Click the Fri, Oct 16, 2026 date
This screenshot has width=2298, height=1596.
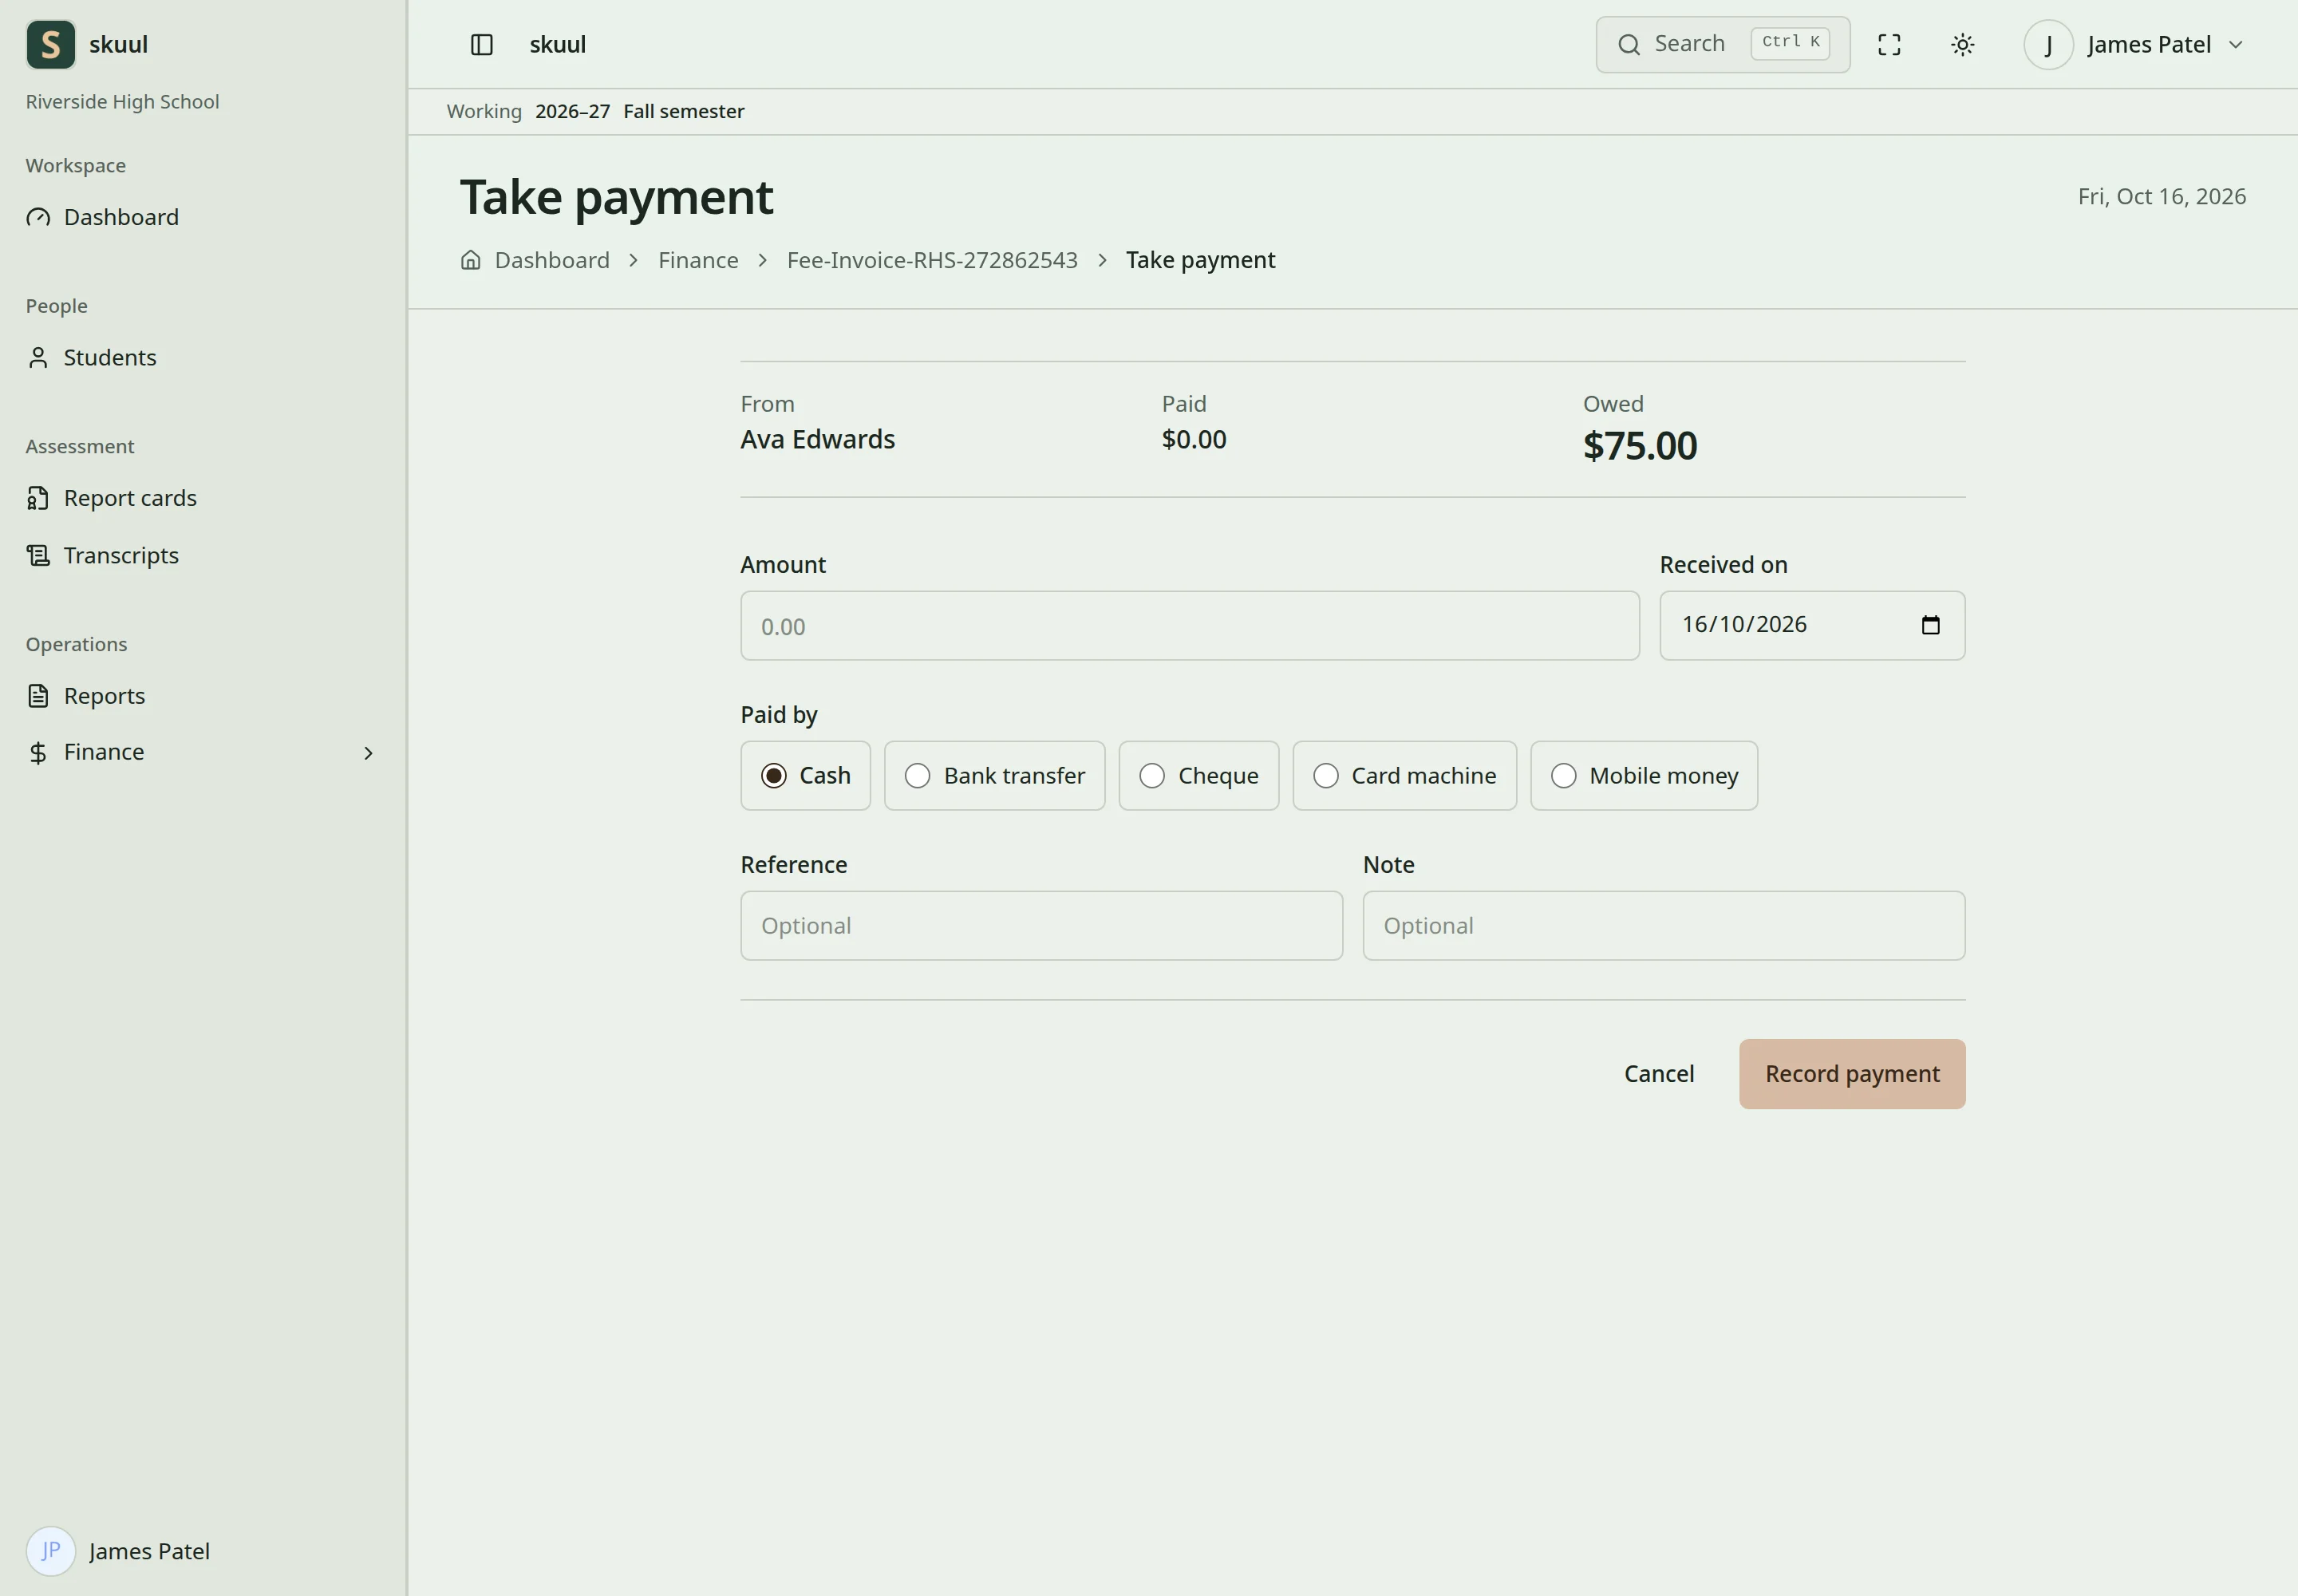pos(2161,196)
